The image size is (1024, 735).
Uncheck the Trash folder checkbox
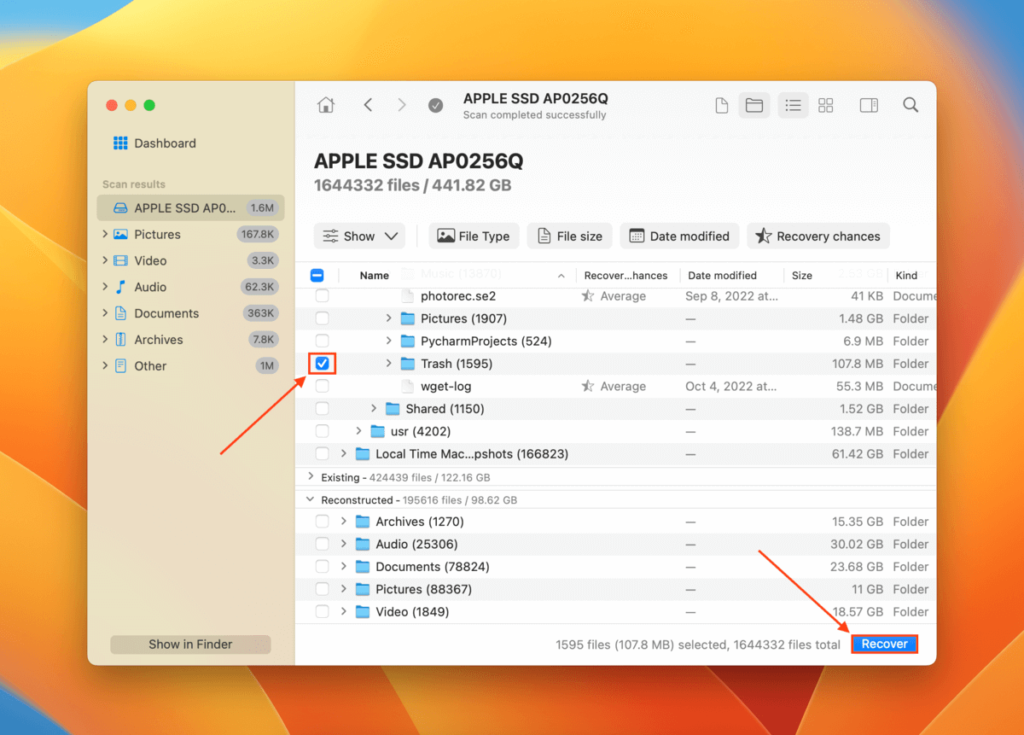click(x=321, y=363)
